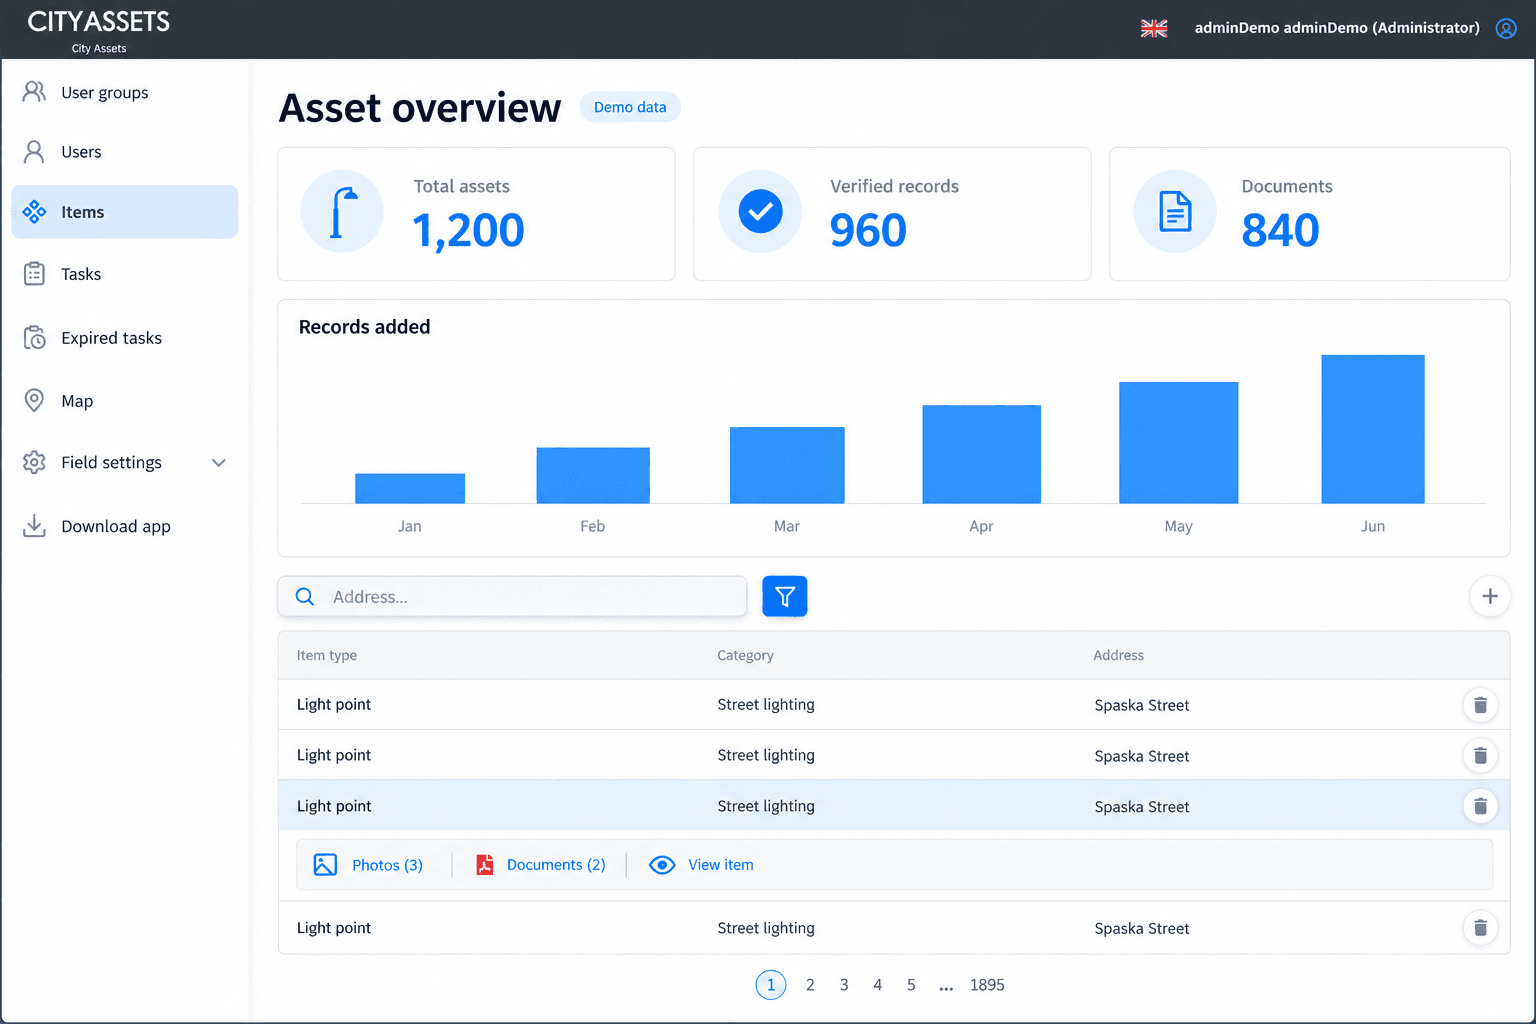1536x1024 pixels.
Task: Click the plus icon to add item
Action: click(x=1489, y=596)
